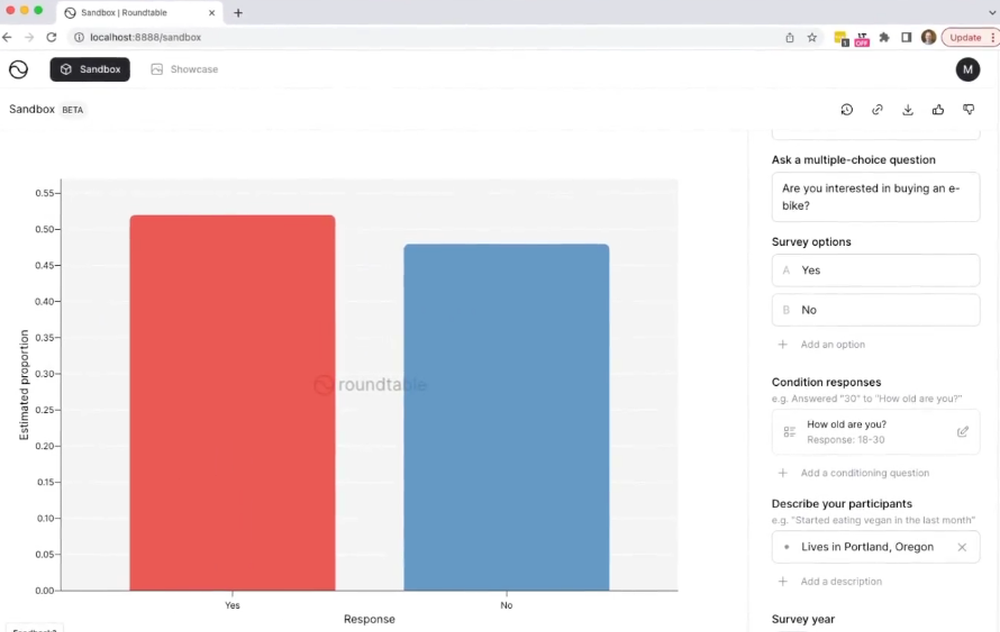Screen dimensions: 1000x632
Task: Click the 'Yes' survey option field
Action: [876, 270]
